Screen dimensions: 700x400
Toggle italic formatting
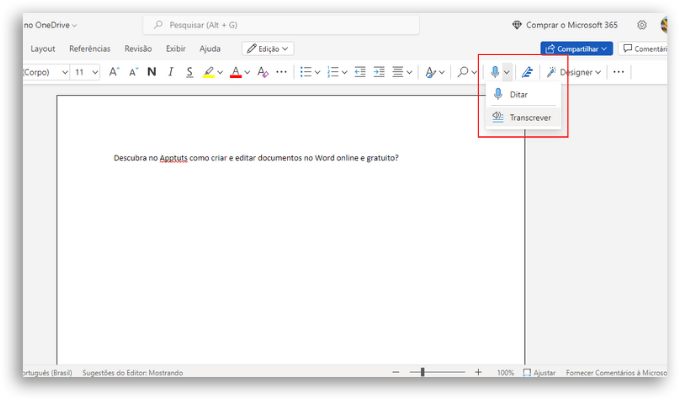point(171,72)
